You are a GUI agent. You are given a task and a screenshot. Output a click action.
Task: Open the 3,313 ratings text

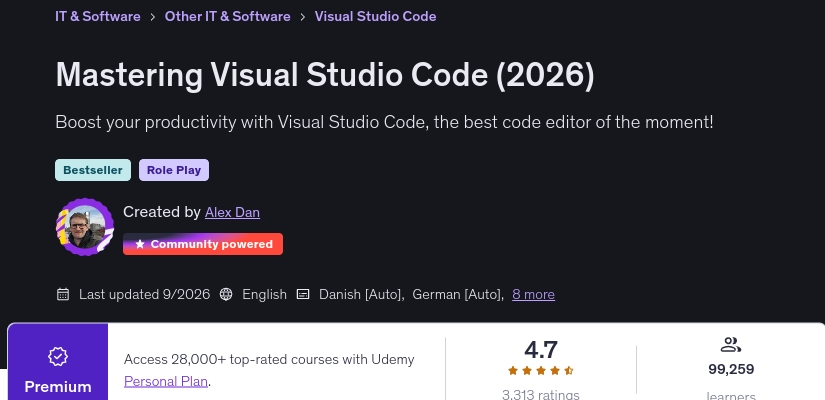tap(540, 395)
